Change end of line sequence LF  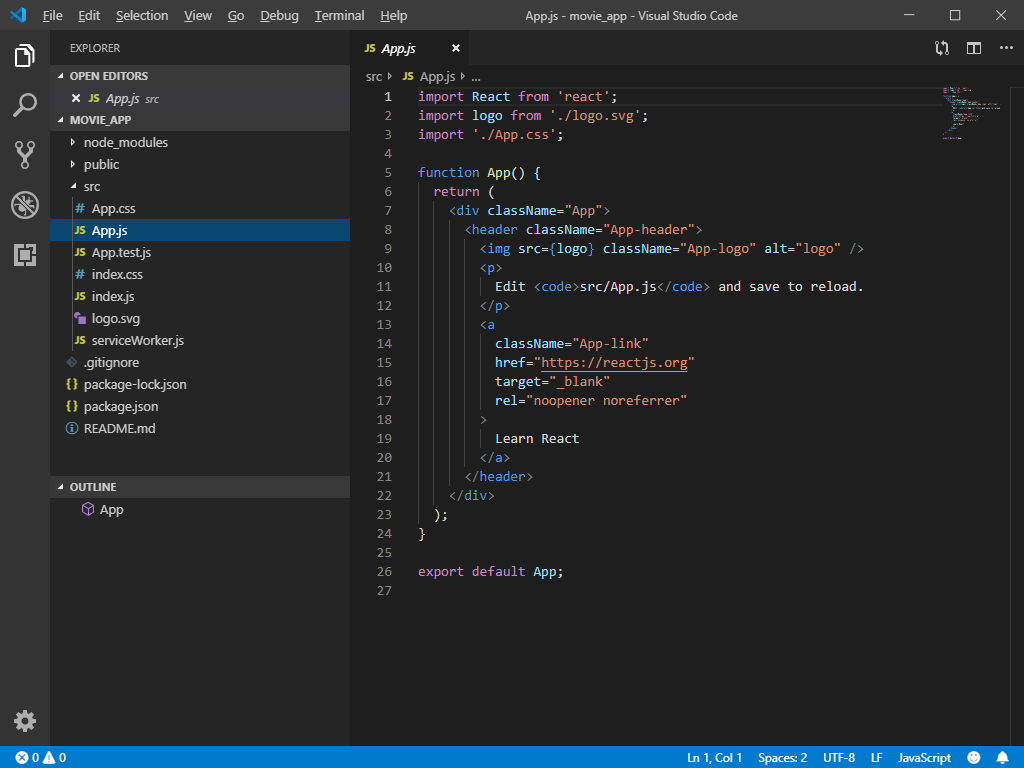(876, 758)
